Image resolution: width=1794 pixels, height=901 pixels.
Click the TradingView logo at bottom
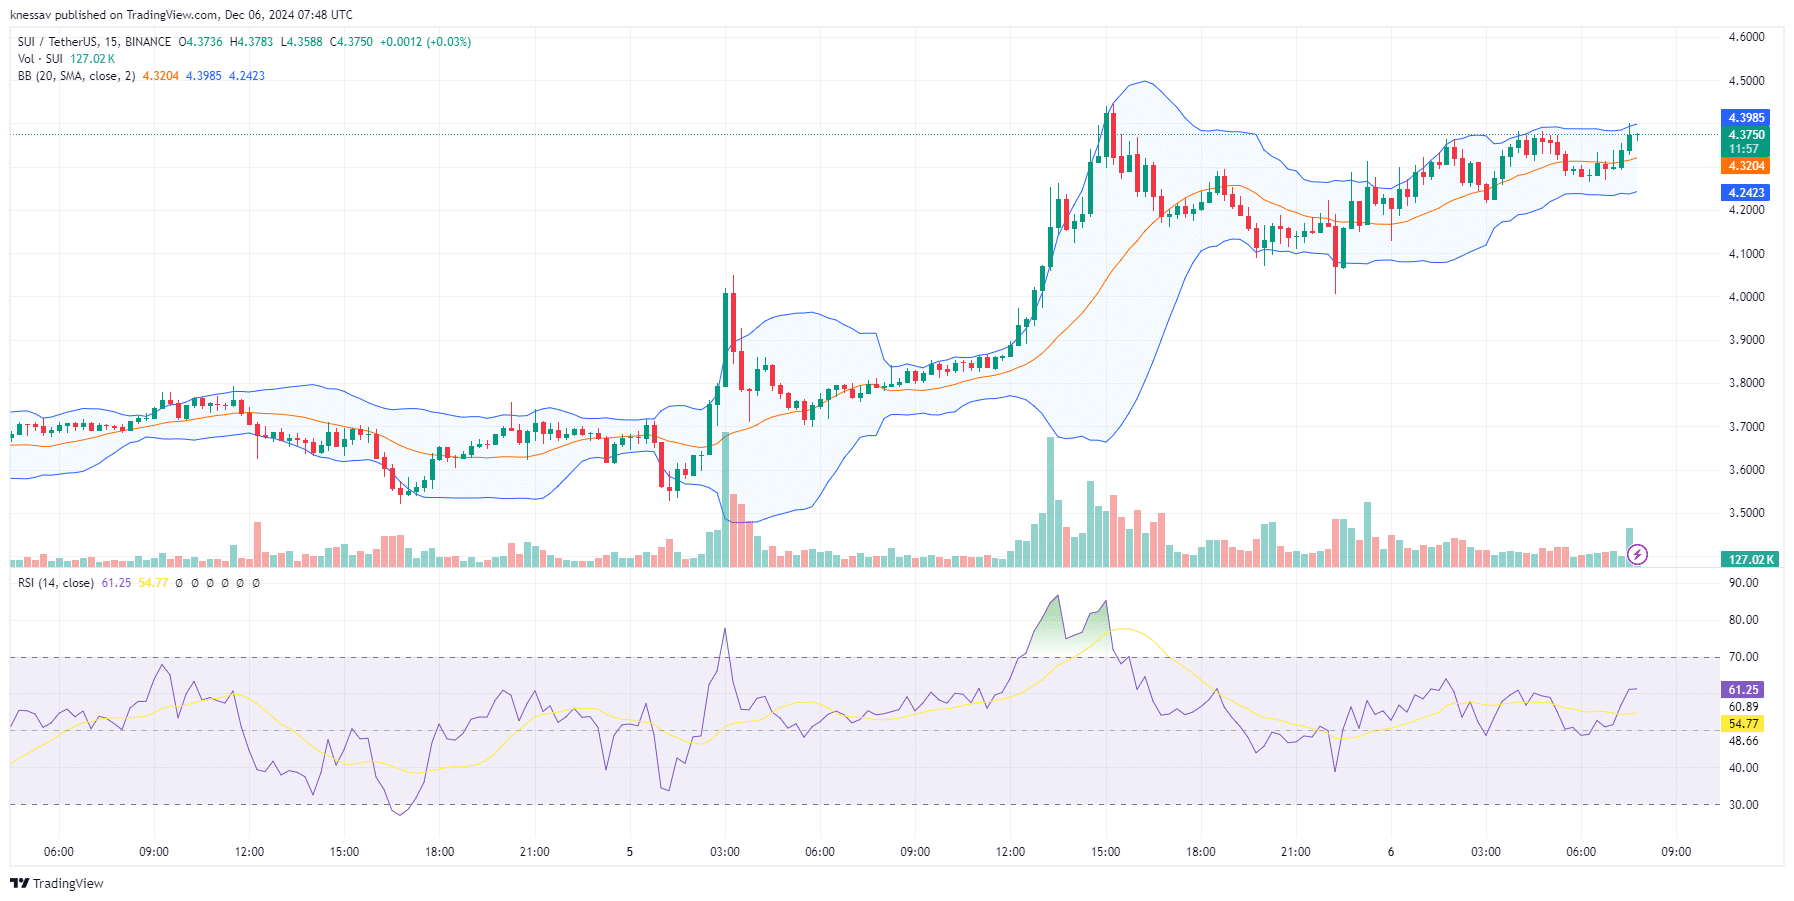point(57,883)
